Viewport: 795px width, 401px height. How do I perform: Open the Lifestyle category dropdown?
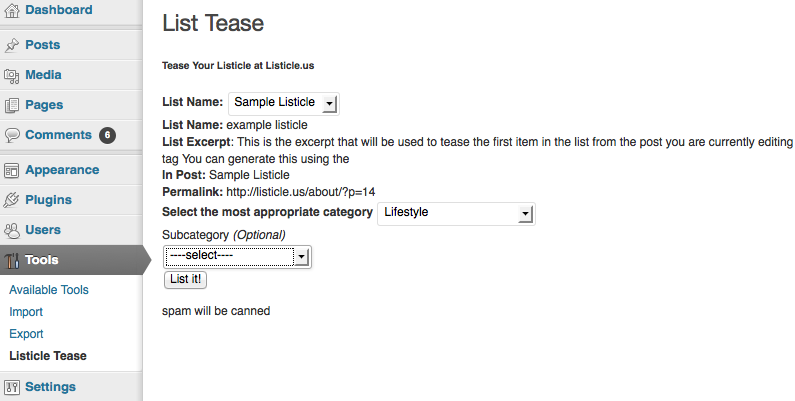(x=456, y=213)
